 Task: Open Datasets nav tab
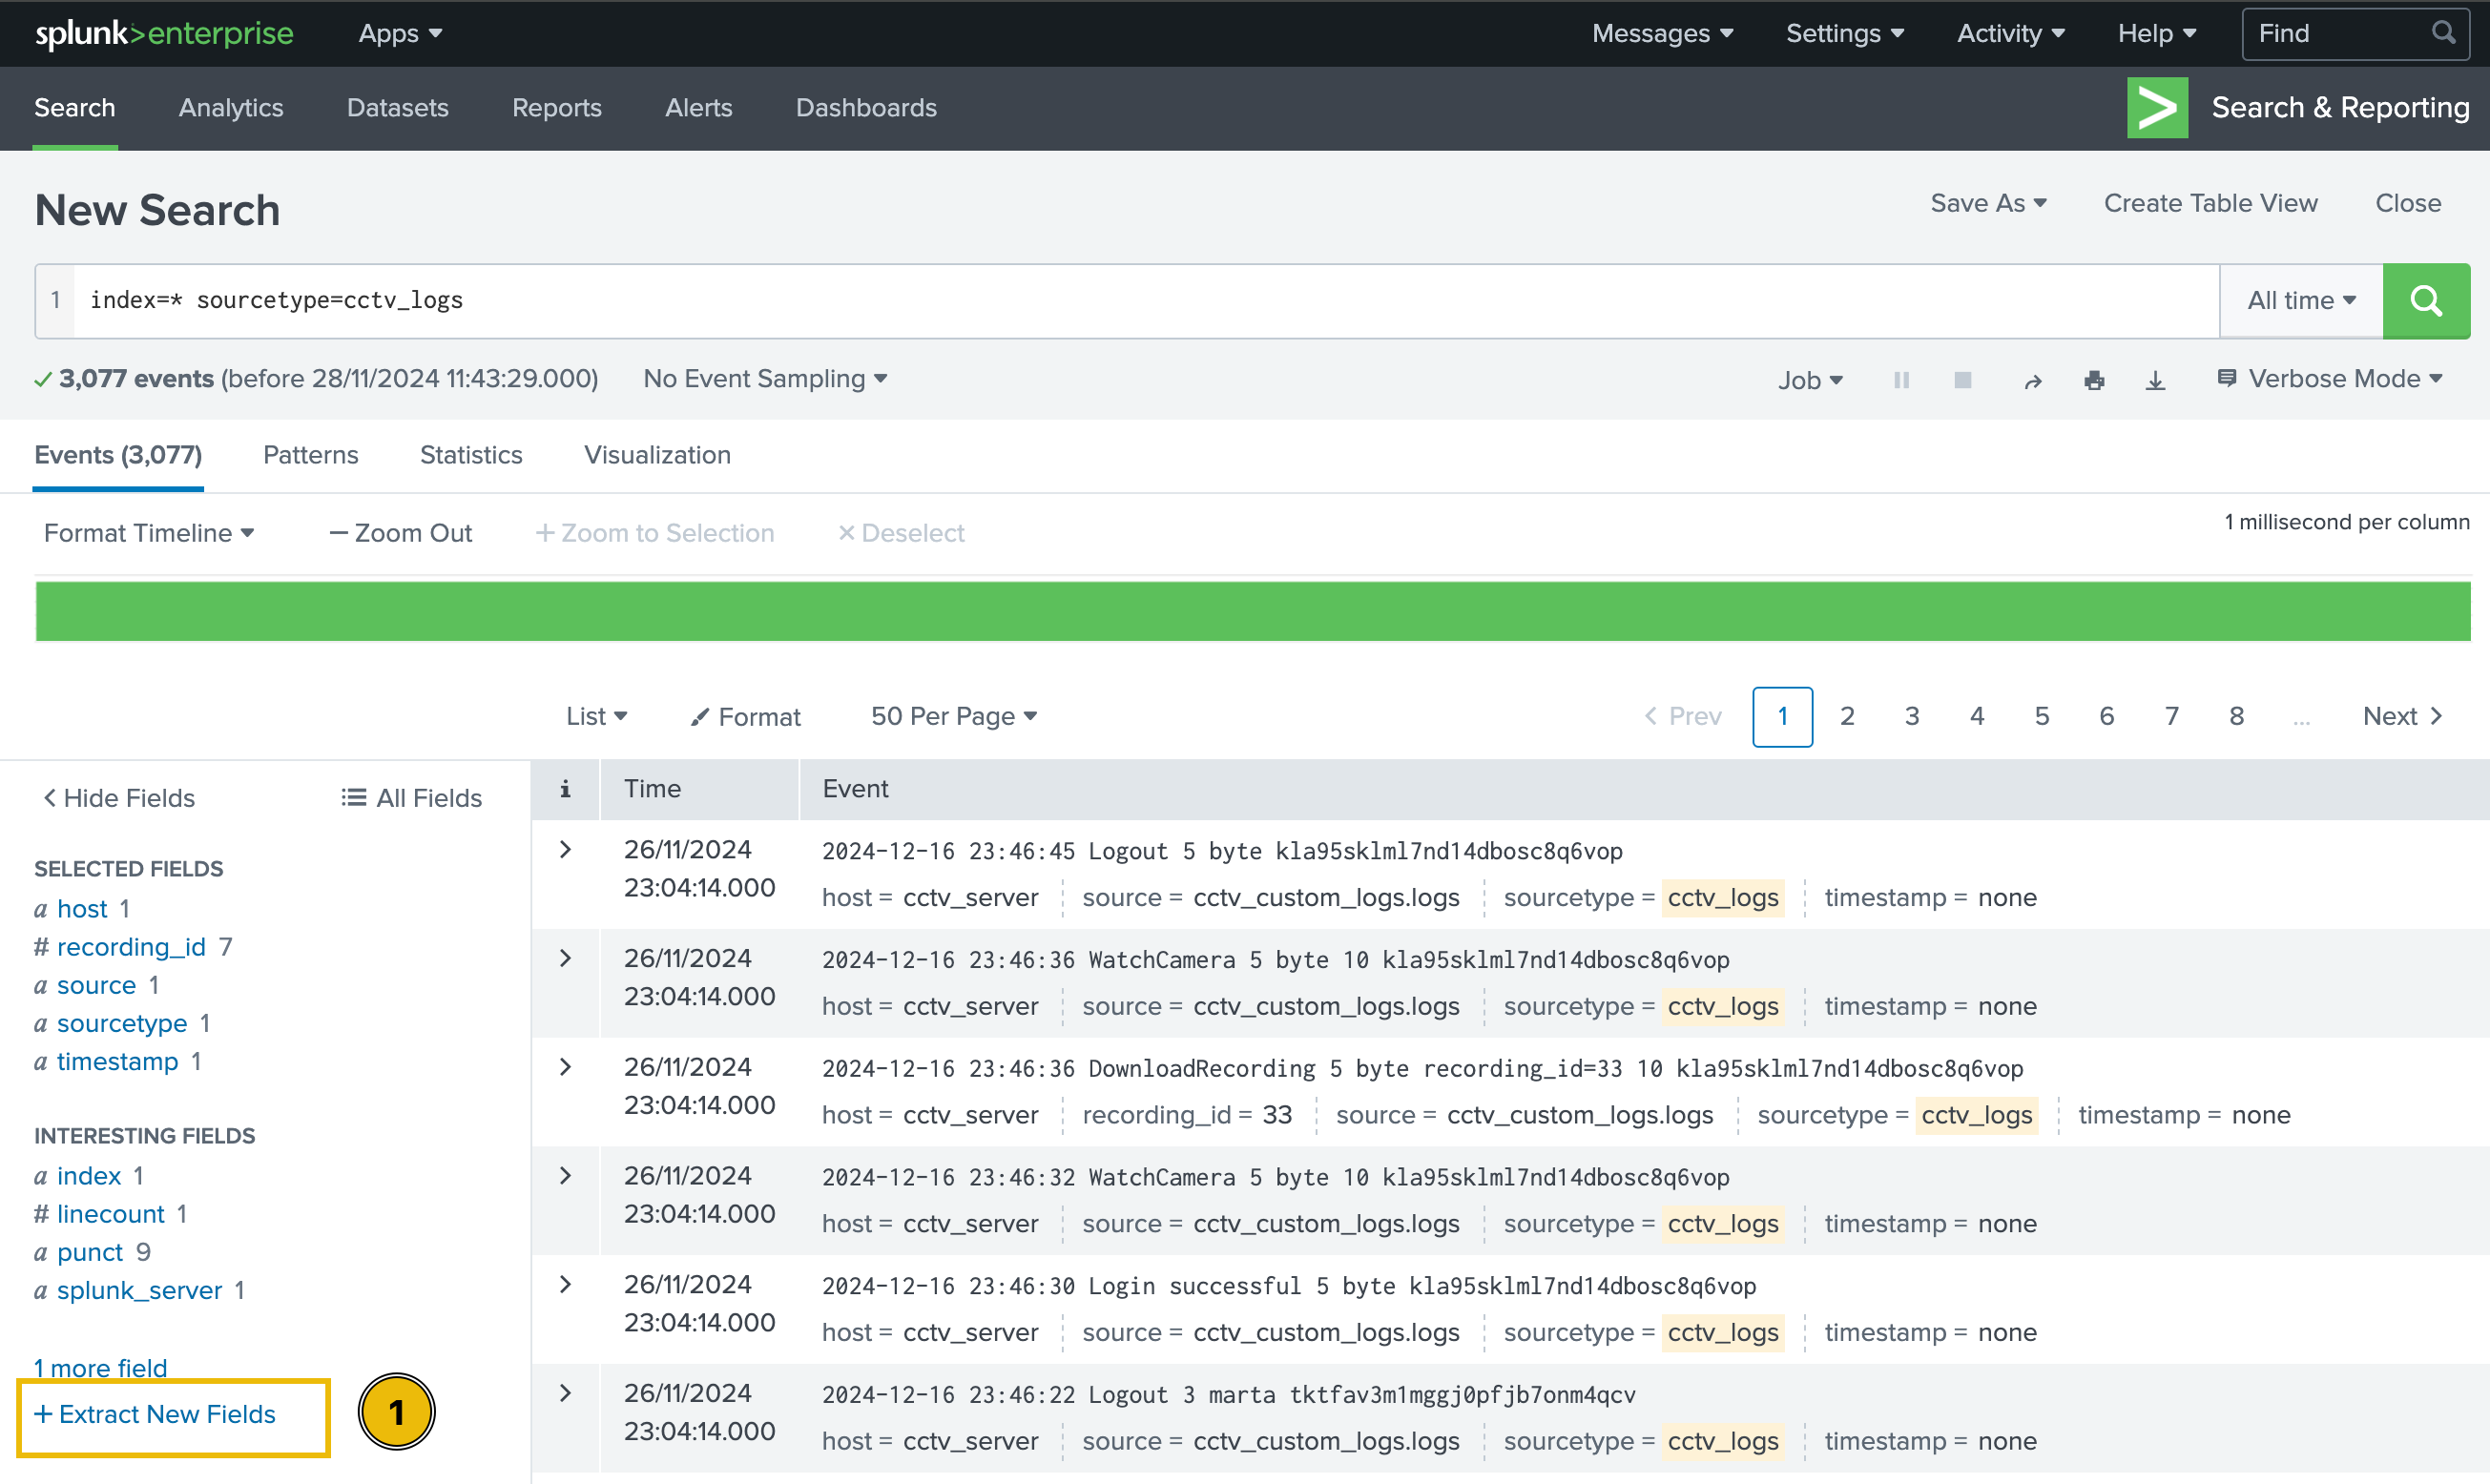tap(398, 107)
